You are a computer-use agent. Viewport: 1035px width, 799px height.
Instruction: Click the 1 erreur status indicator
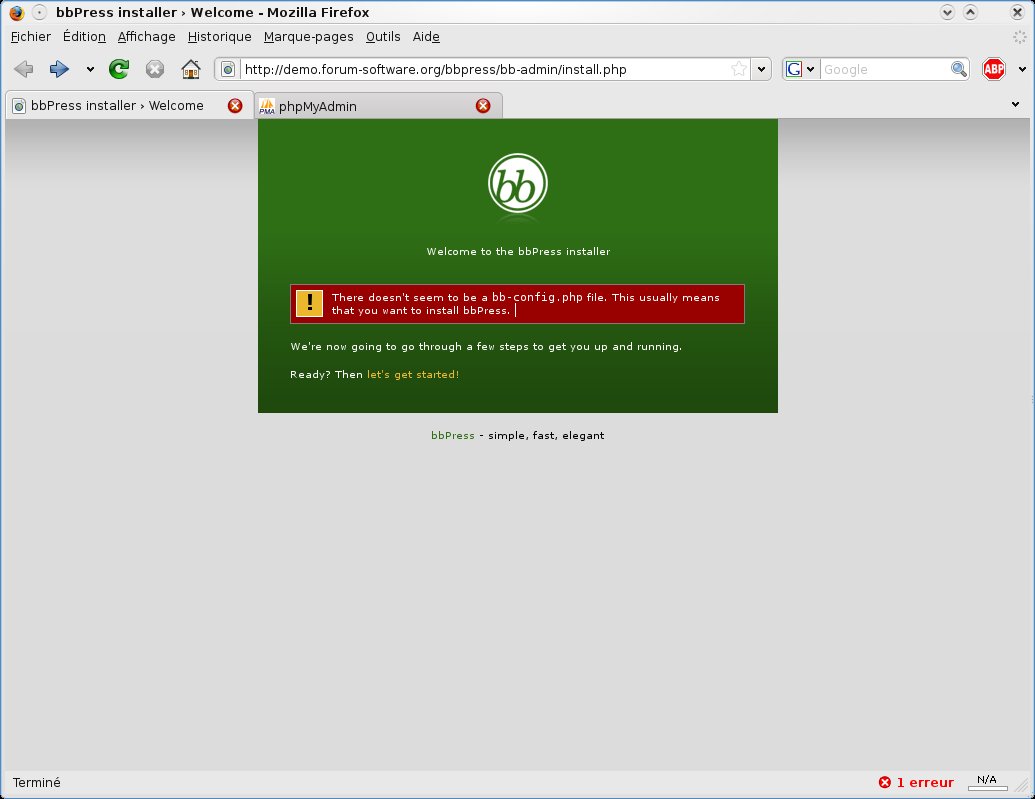tap(916, 782)
